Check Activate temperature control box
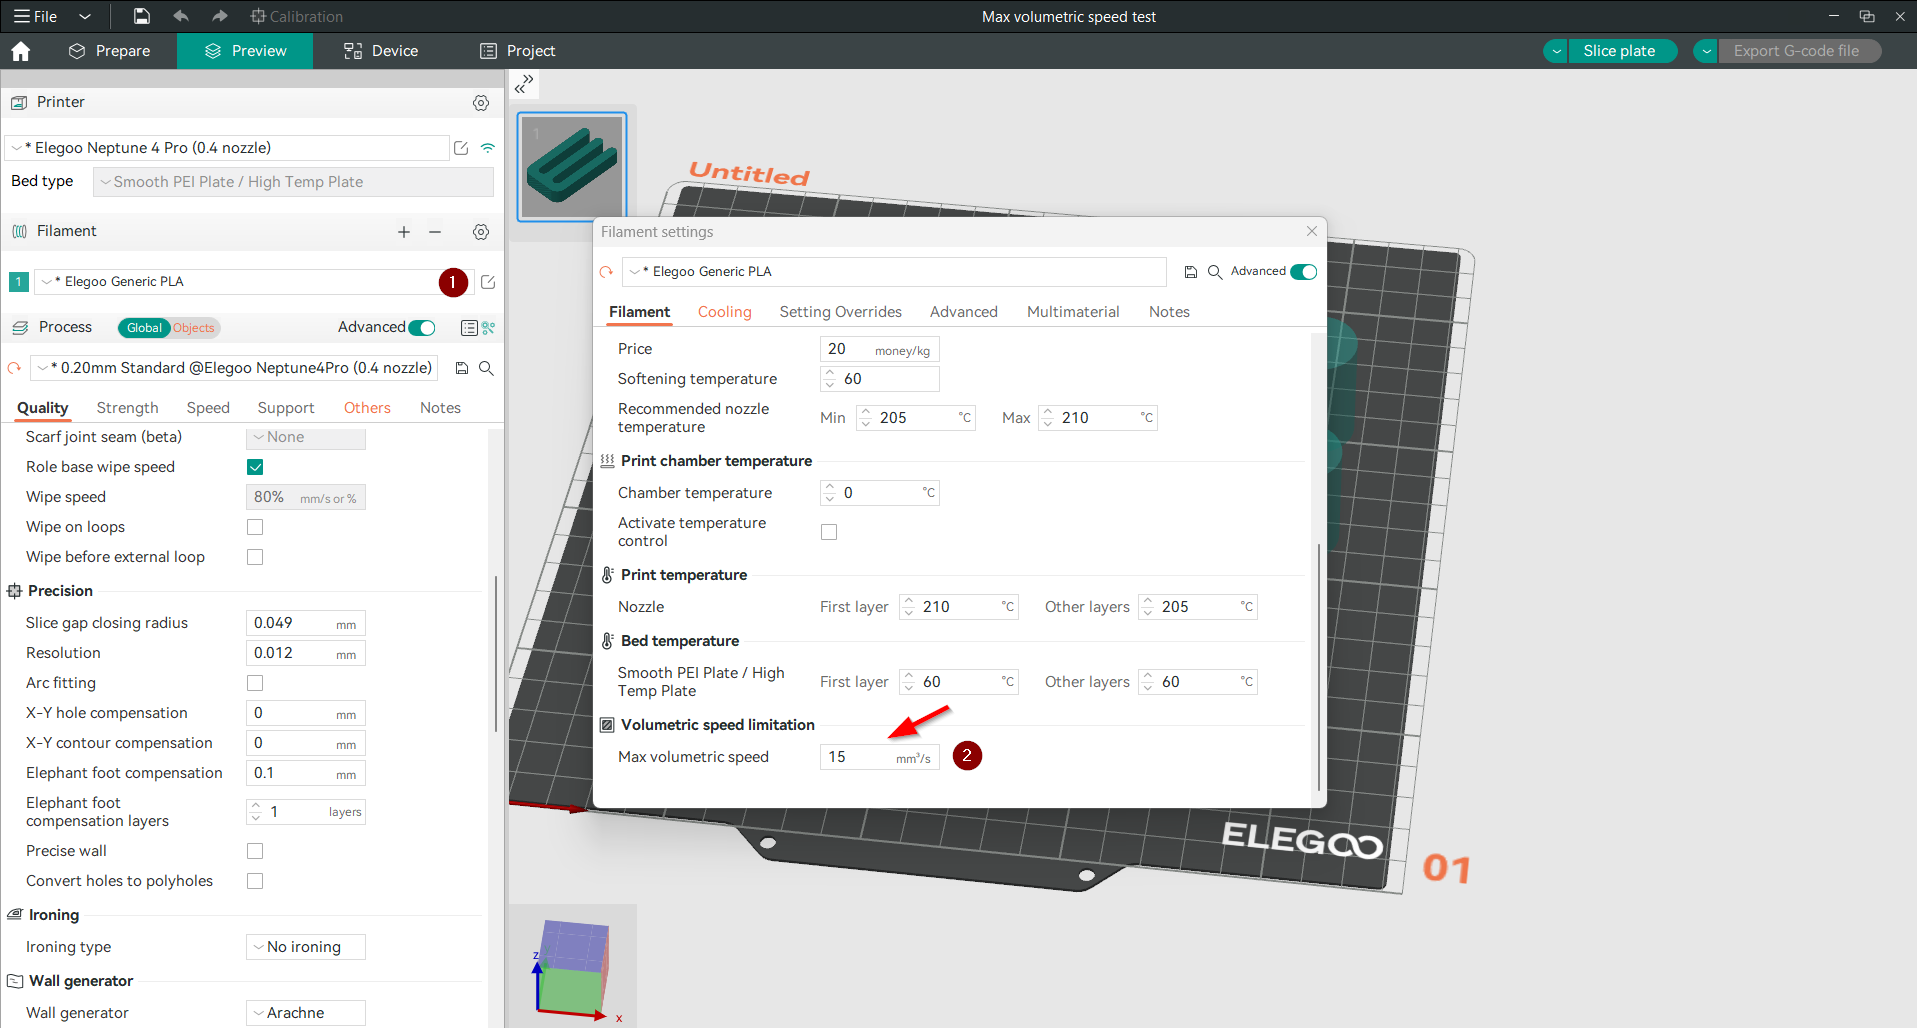1917x1028 pixels. (x=829, y=532)
